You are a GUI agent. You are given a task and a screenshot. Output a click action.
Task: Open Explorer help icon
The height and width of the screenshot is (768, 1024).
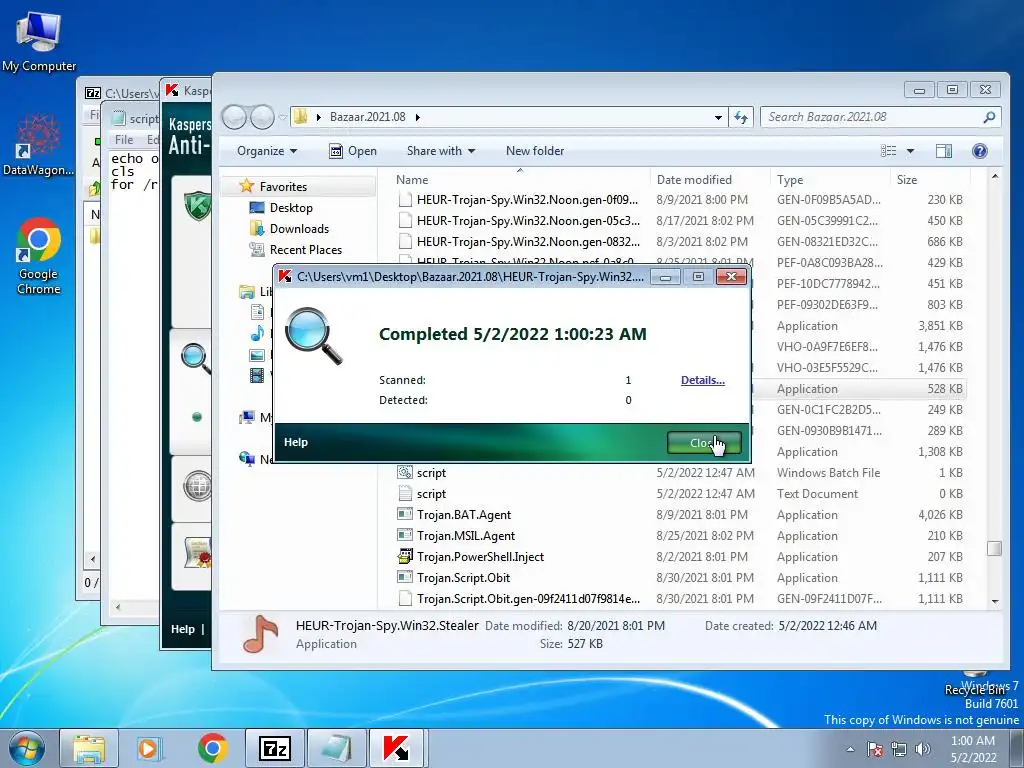980,151
